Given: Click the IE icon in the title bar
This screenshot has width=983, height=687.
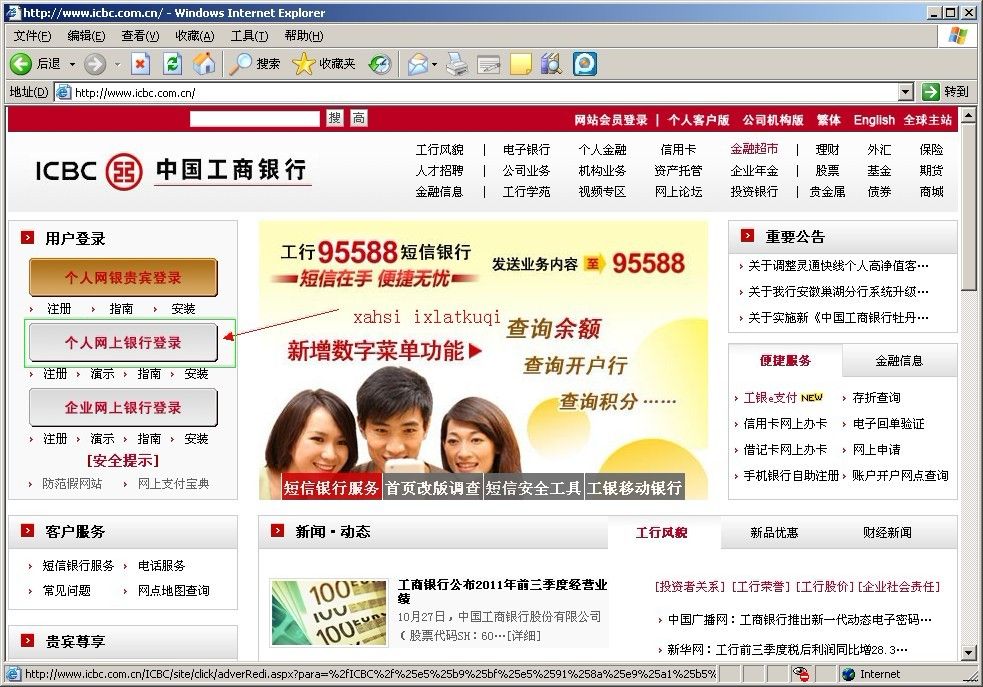Looking at the screenshot, I should [x=13, y=13].
